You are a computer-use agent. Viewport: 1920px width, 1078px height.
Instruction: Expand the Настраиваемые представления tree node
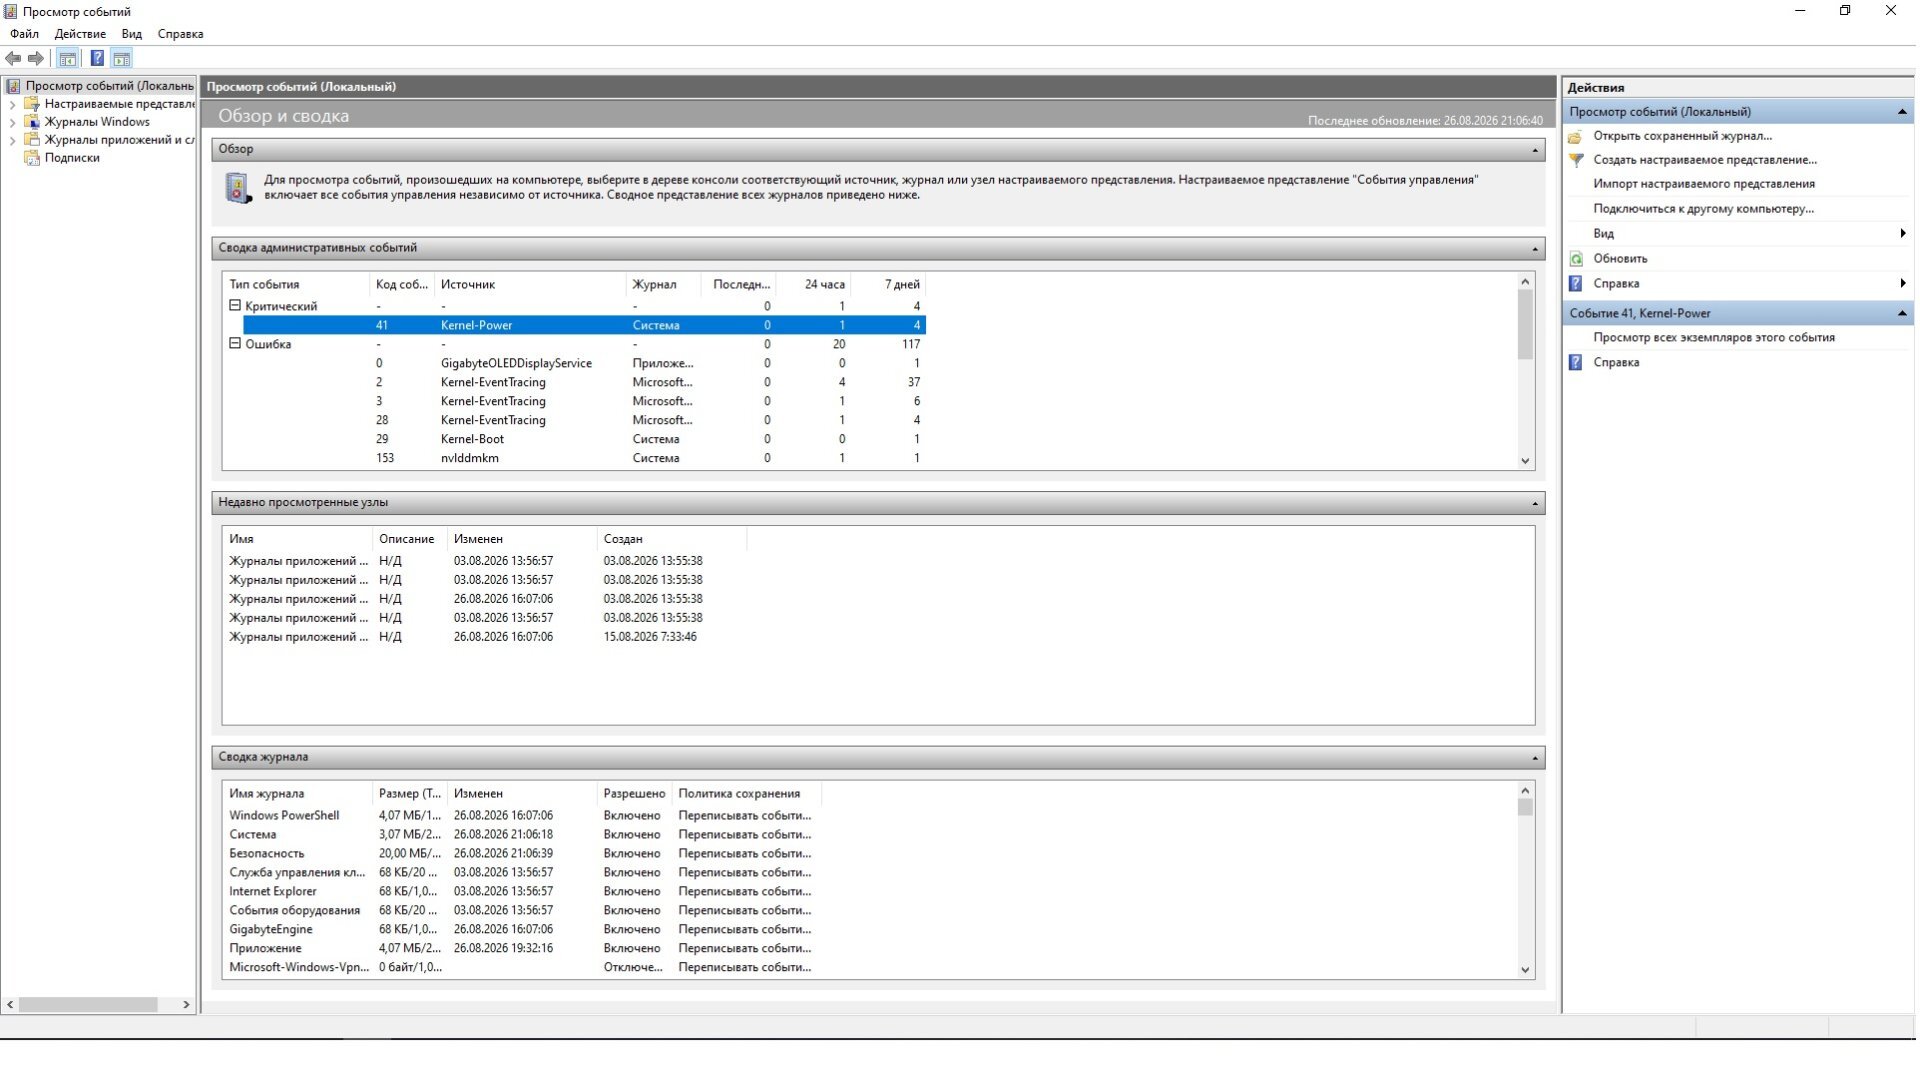point(12,104)
